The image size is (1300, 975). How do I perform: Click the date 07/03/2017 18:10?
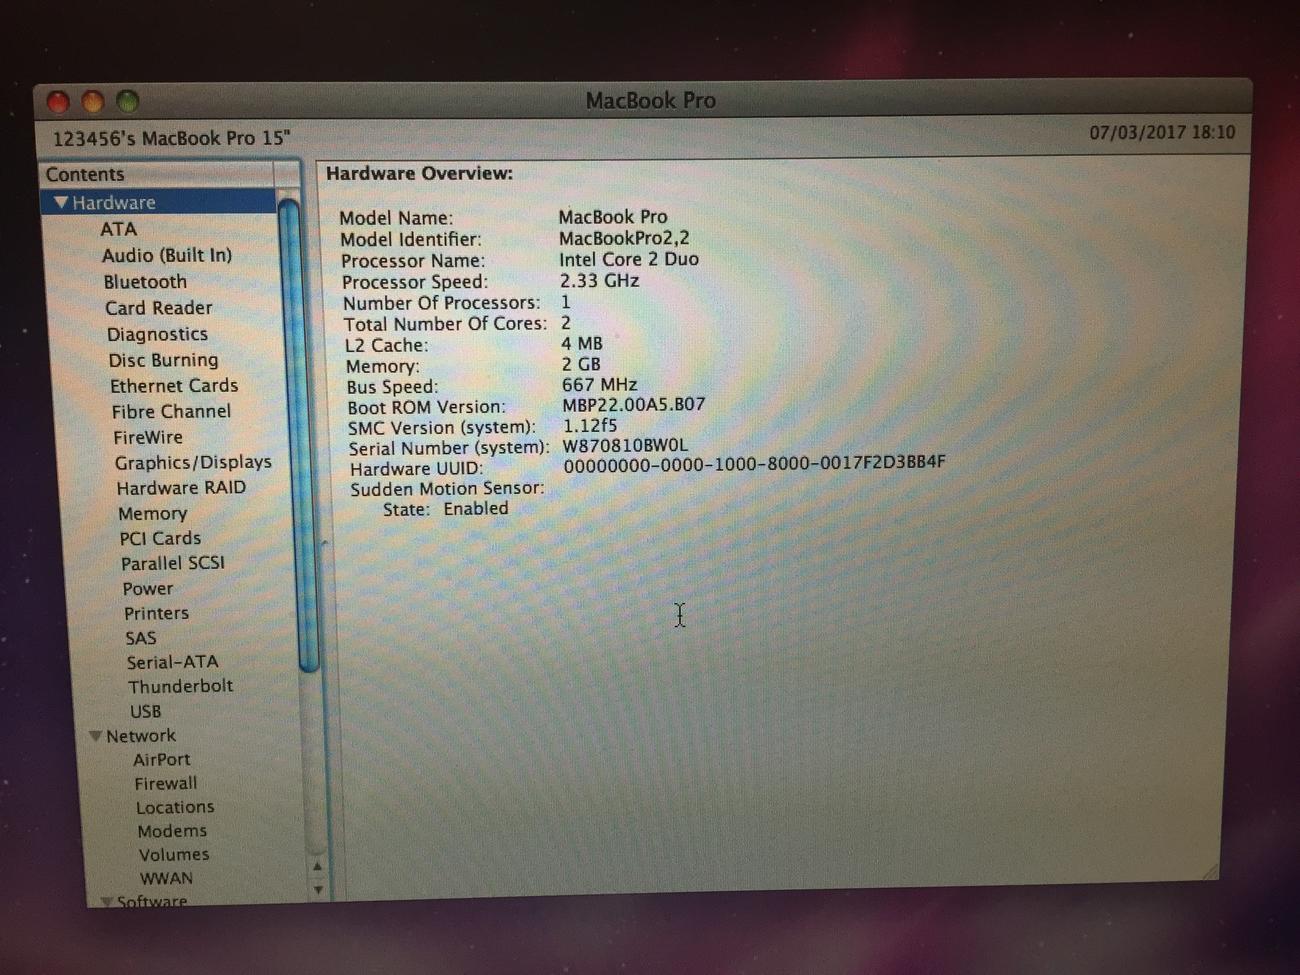click(x=1162, y=132)
